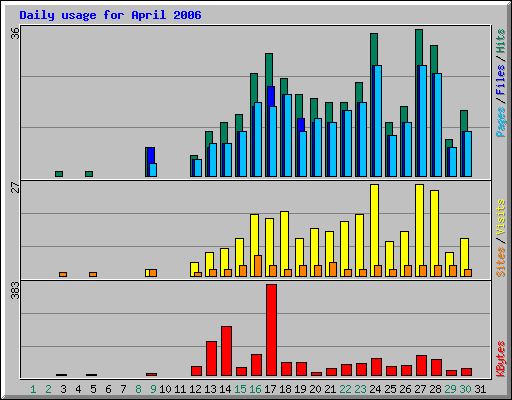Image resolution: width=512 pixels, height=400 pixels.
Task: Click the "Sites" legend label
Action: pos(500,262)
